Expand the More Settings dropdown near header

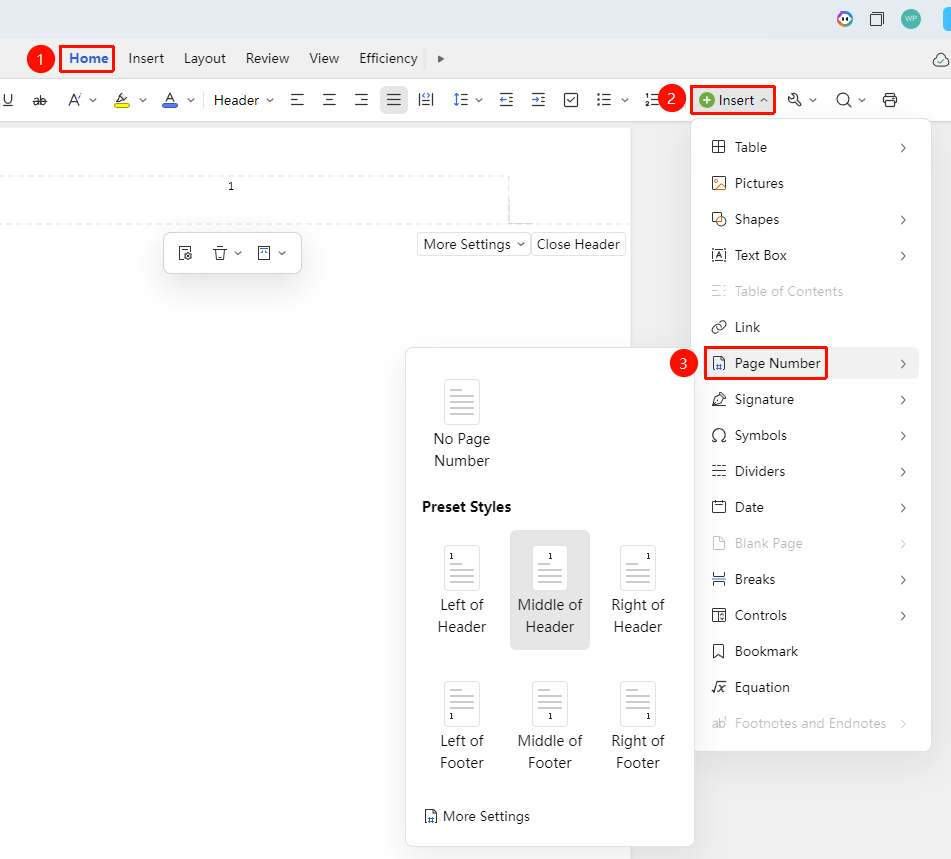coord(474,244)
